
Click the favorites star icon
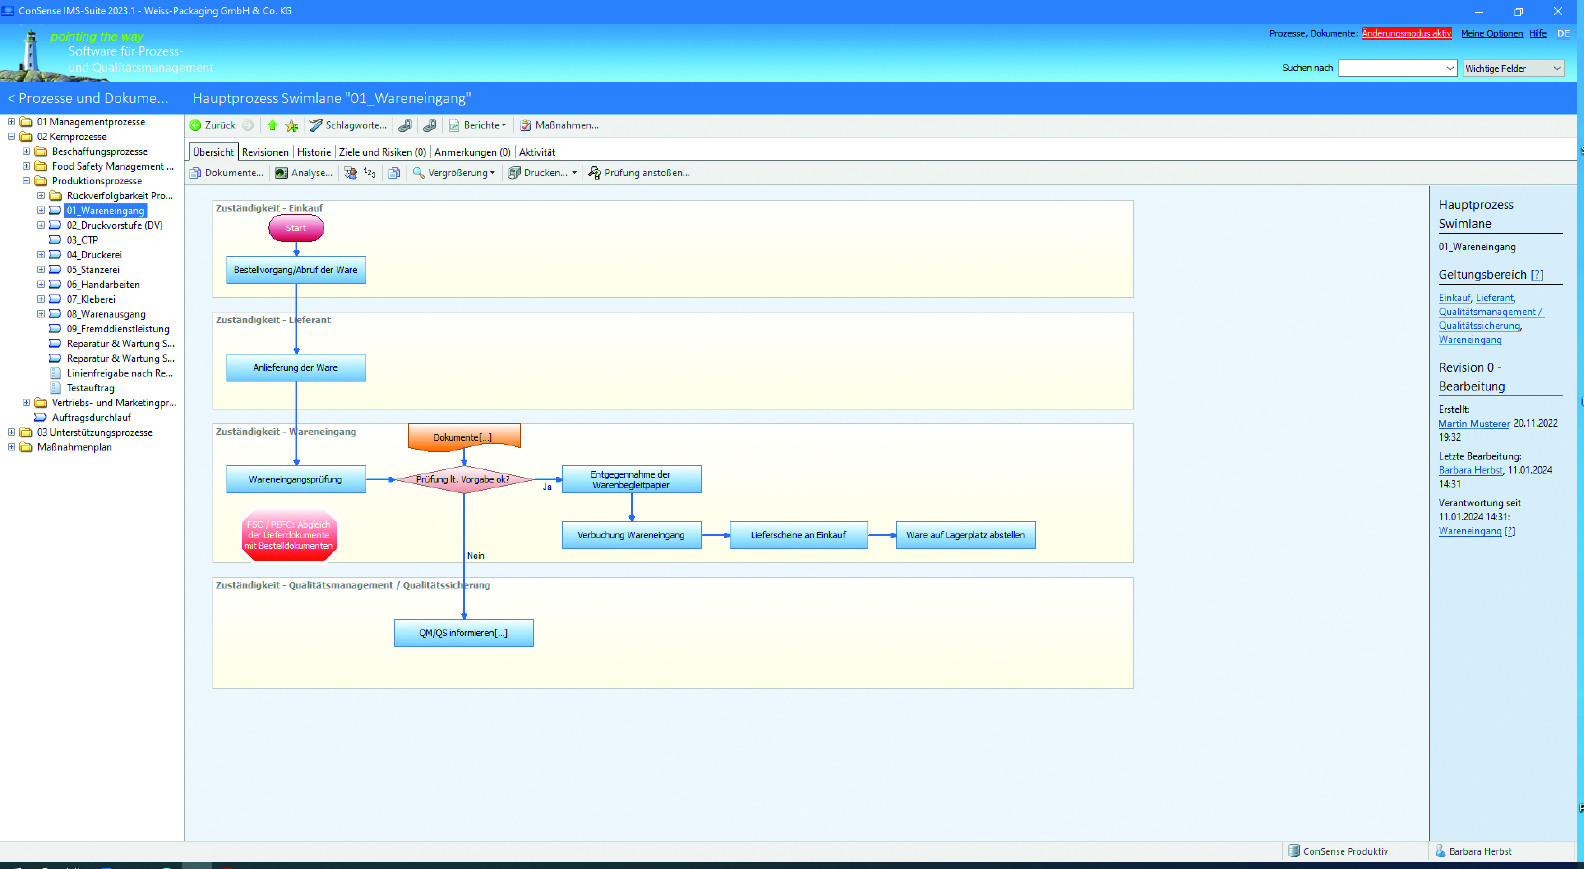292,126
